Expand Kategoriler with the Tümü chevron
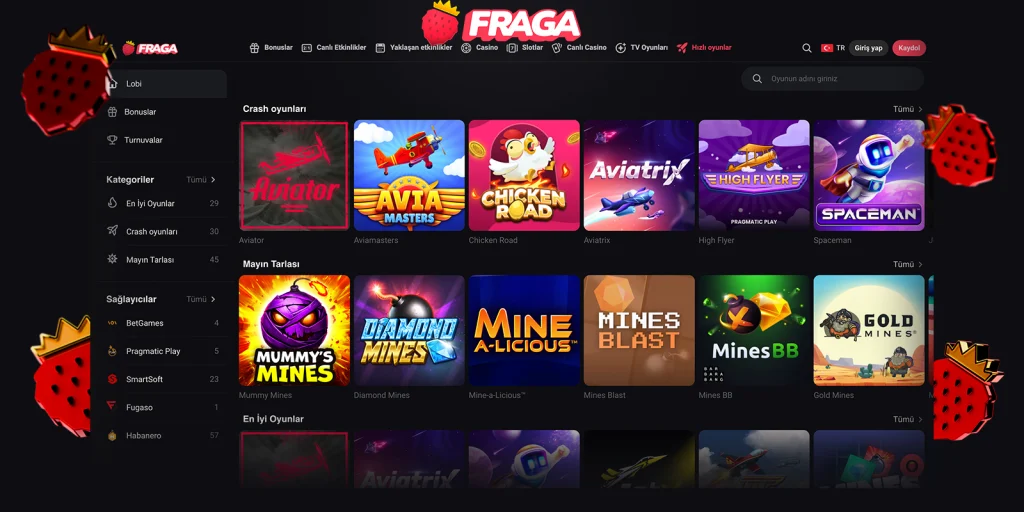This screenshot has height=512, width=1024. click(201, 180)
